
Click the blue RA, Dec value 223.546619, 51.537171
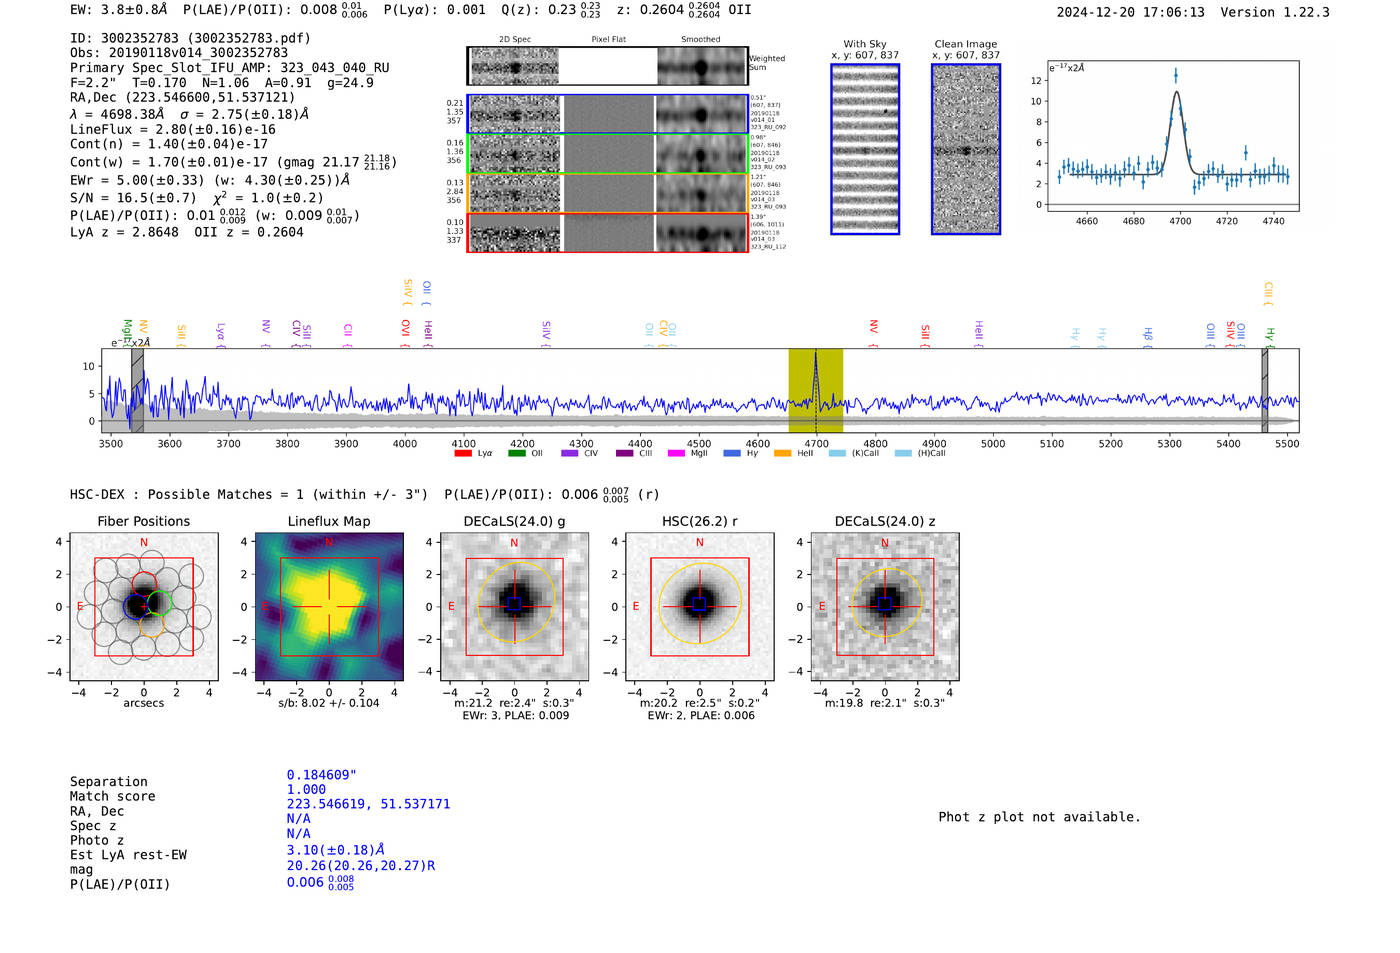[368, 804]
